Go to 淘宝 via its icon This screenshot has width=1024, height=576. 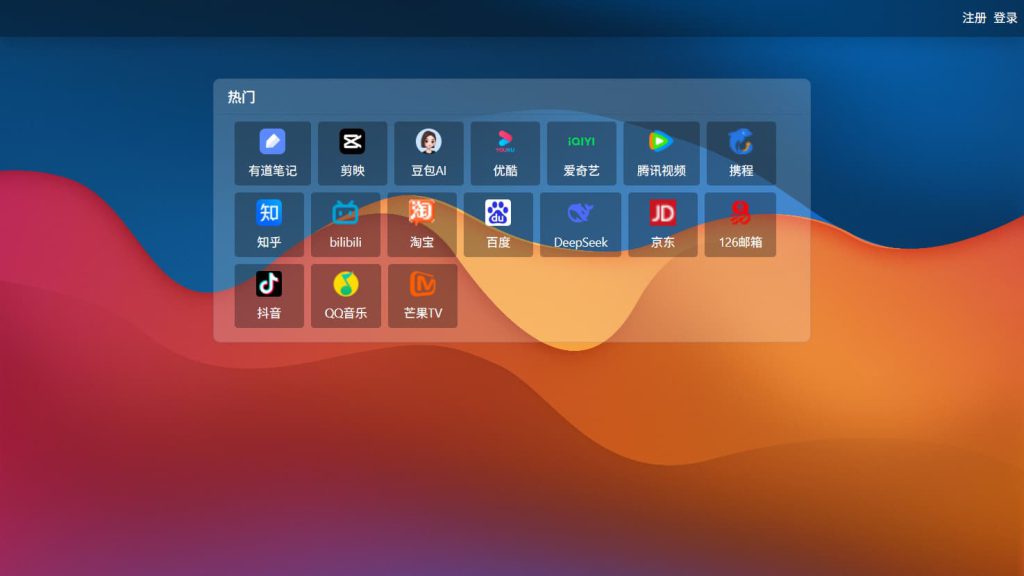(422, 214)
